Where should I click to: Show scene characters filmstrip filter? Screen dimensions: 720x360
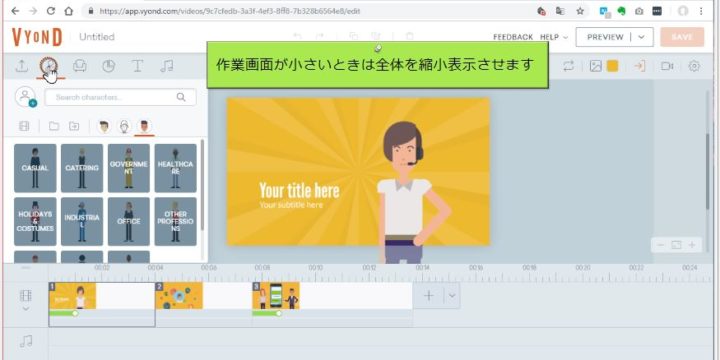pos(24,126)
